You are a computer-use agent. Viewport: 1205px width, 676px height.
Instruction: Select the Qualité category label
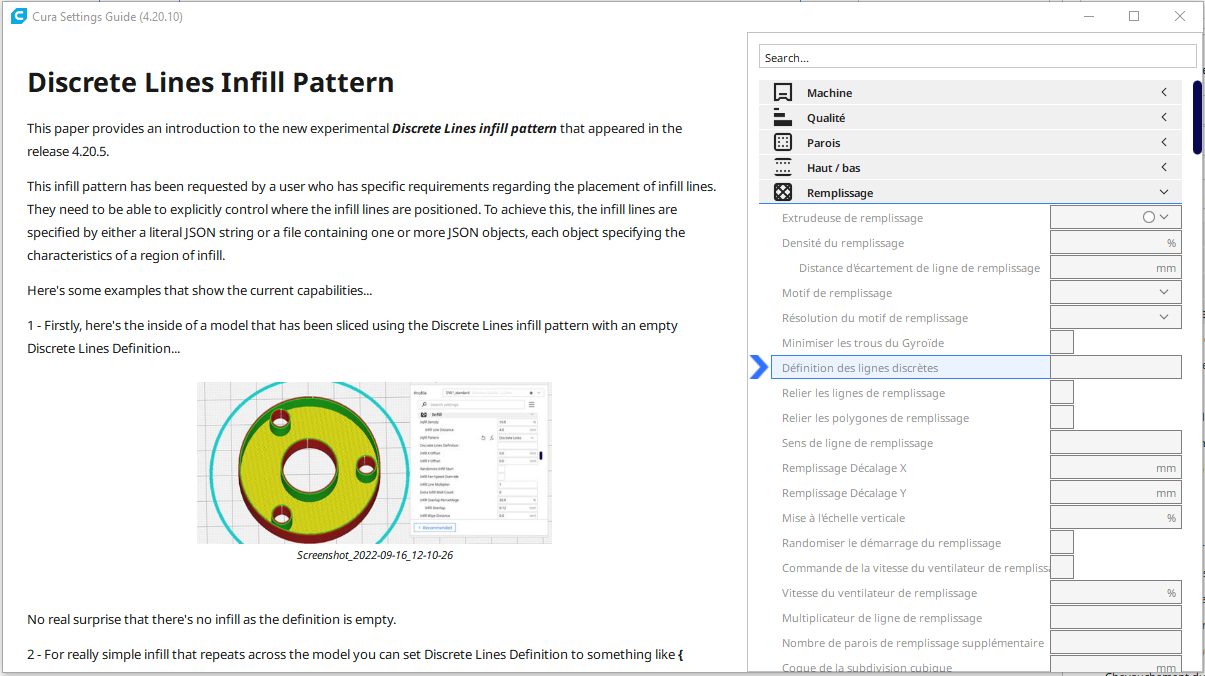click(826, 118)
